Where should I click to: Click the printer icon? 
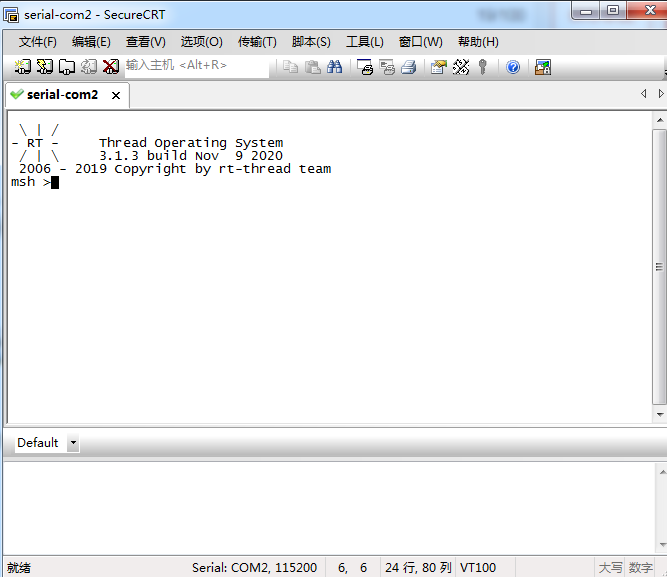[409, 67]
